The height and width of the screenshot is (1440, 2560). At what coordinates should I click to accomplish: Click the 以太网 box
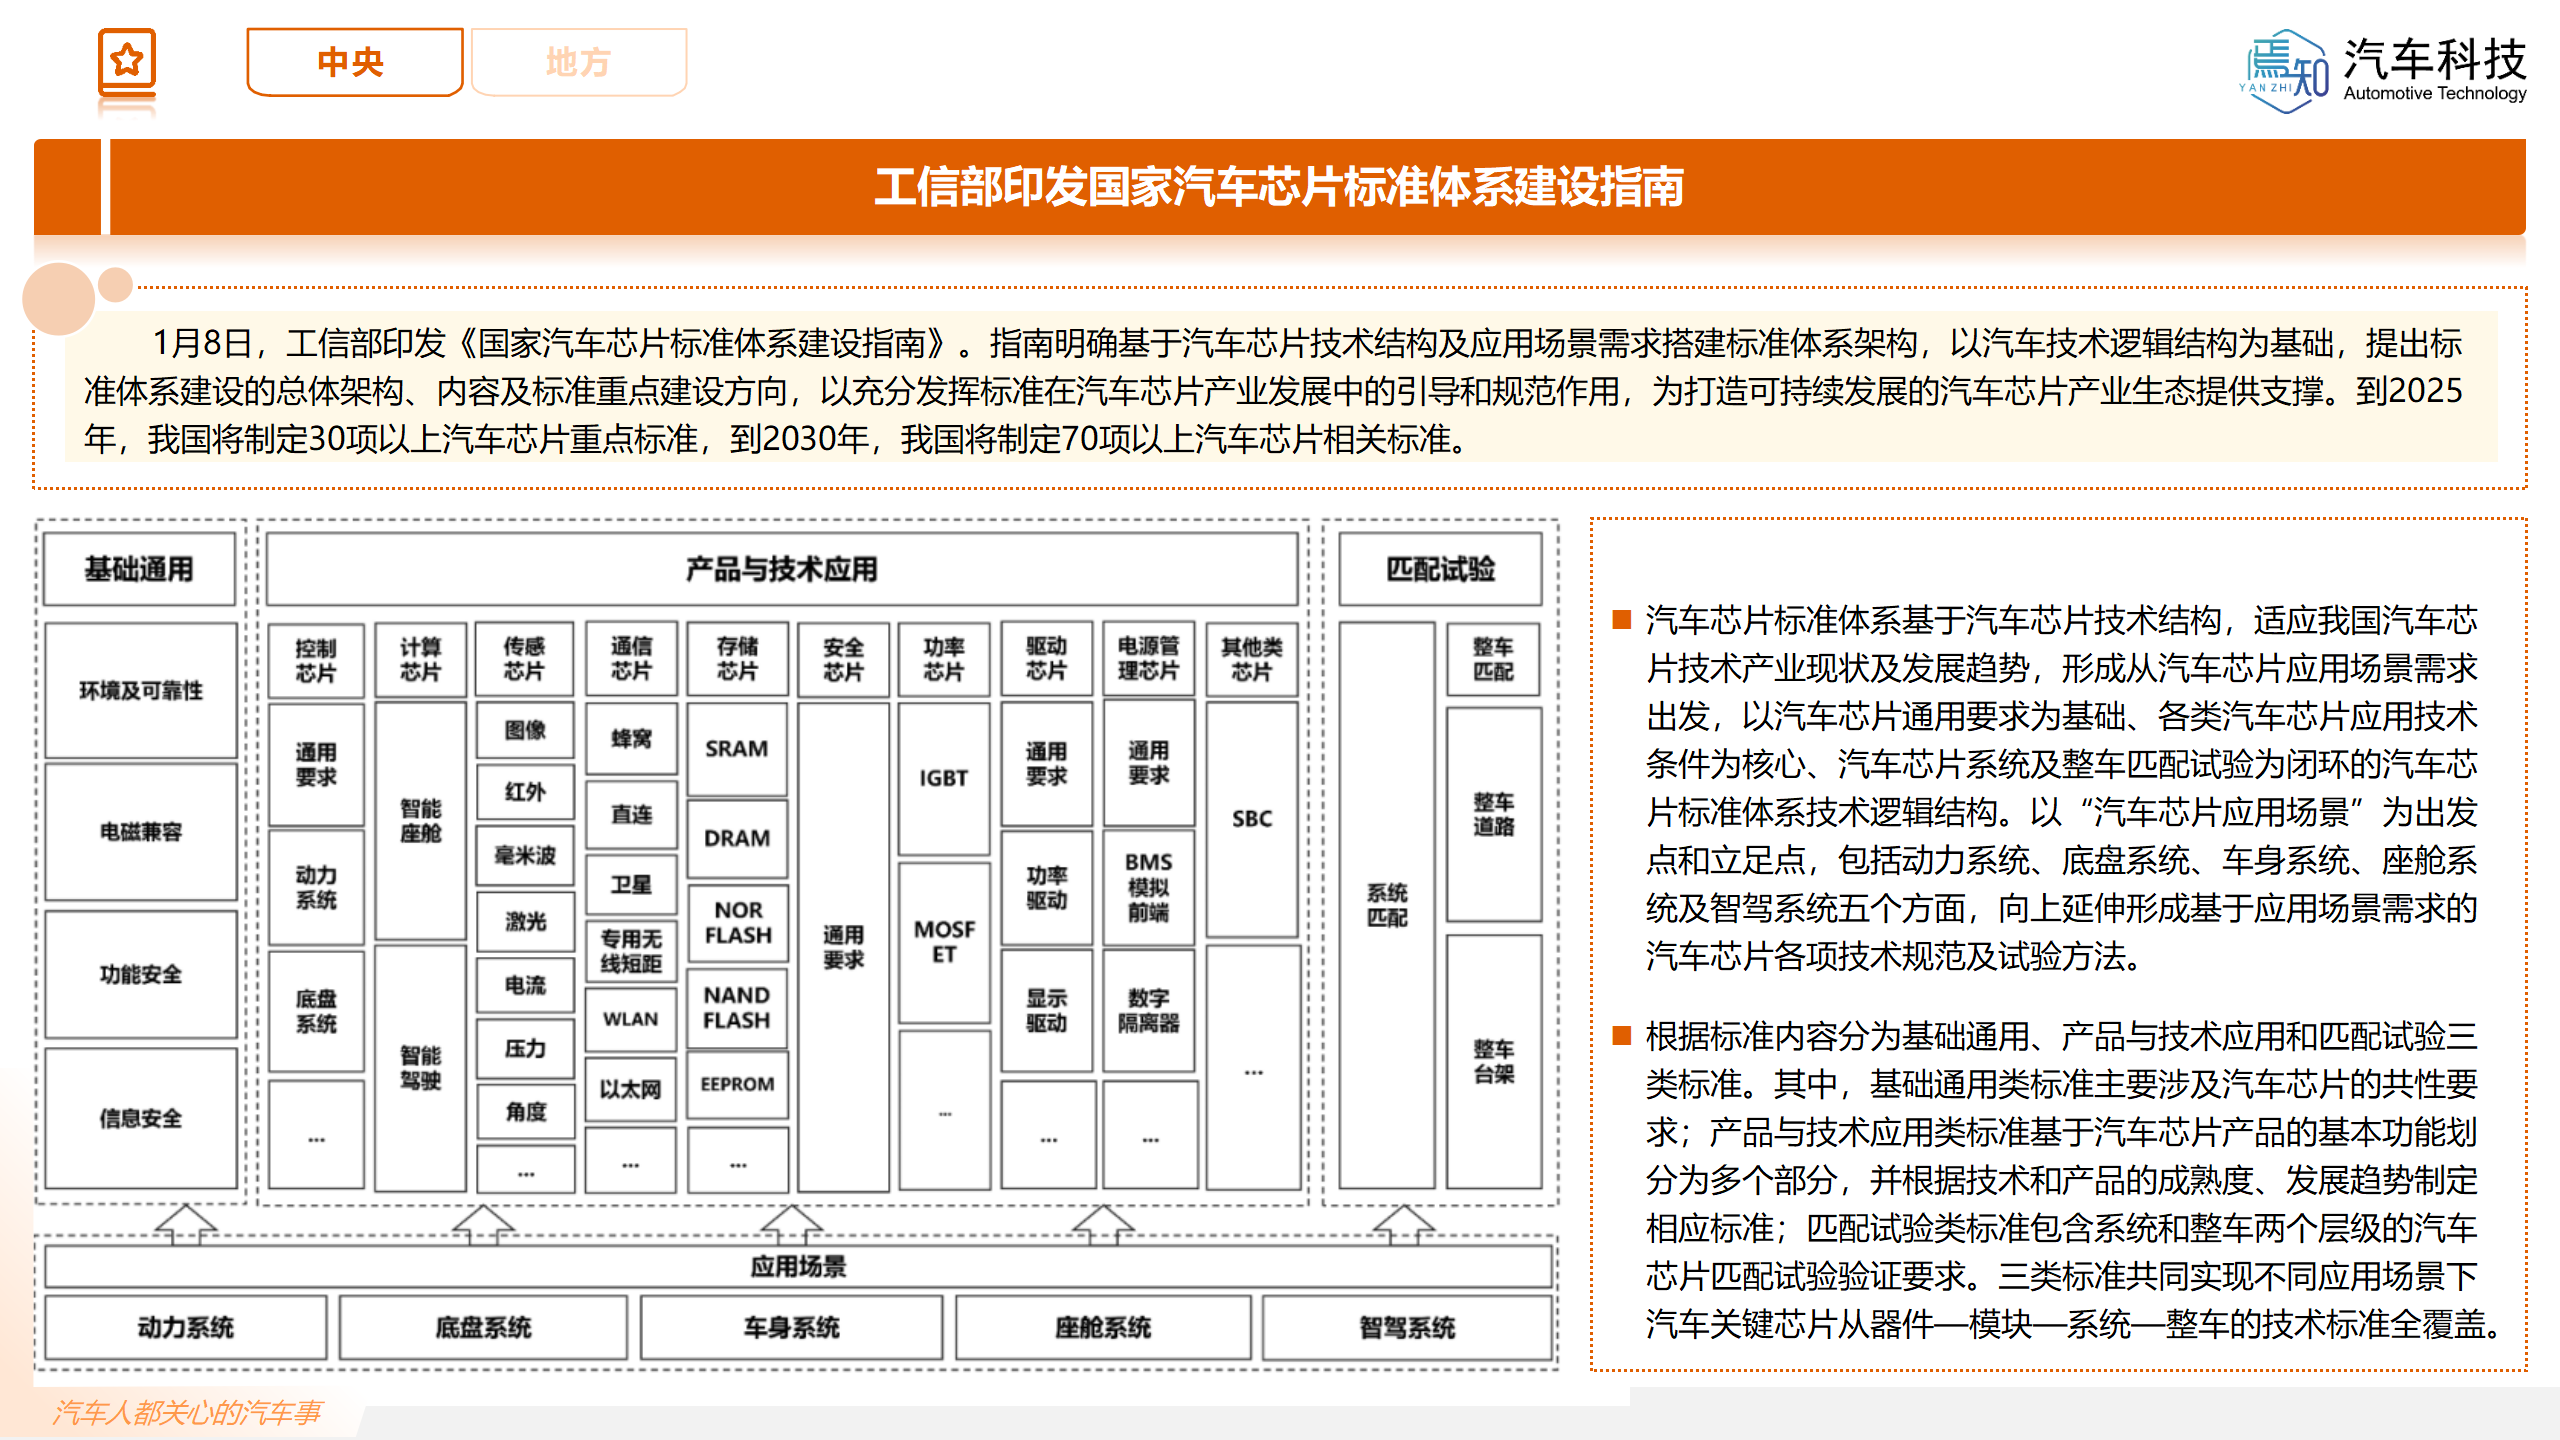[x=631, y=1089]
